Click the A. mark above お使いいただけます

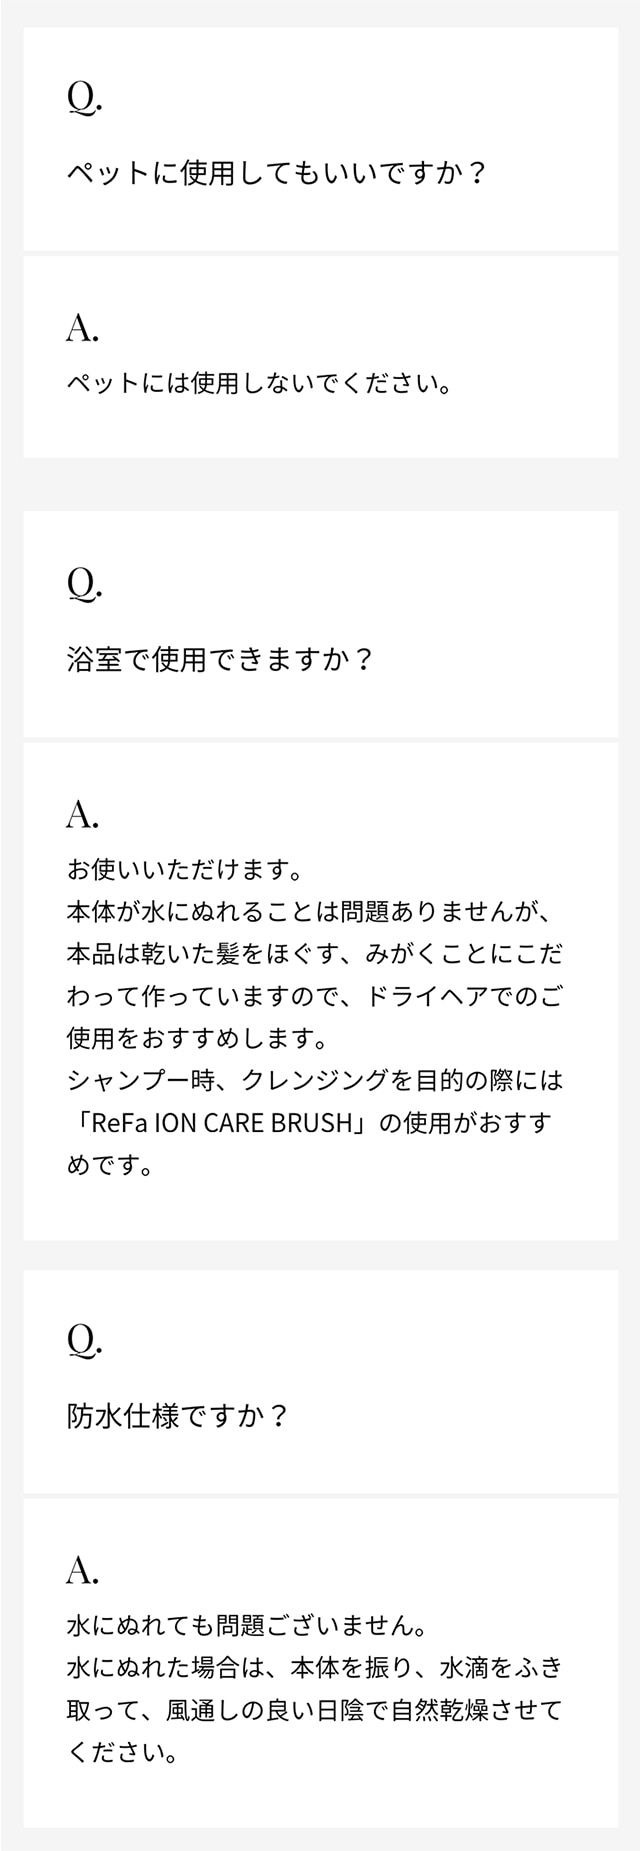point(83,815)
